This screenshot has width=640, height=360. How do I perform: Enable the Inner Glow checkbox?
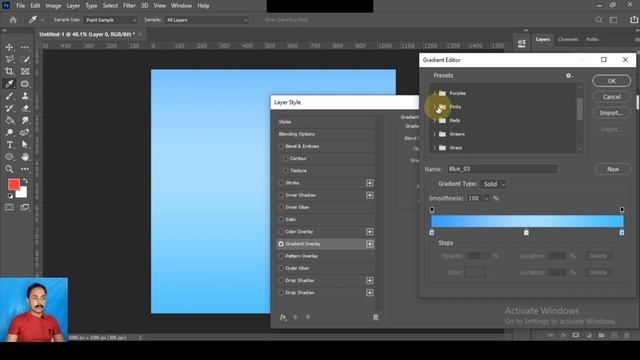[x=281, y=207]
